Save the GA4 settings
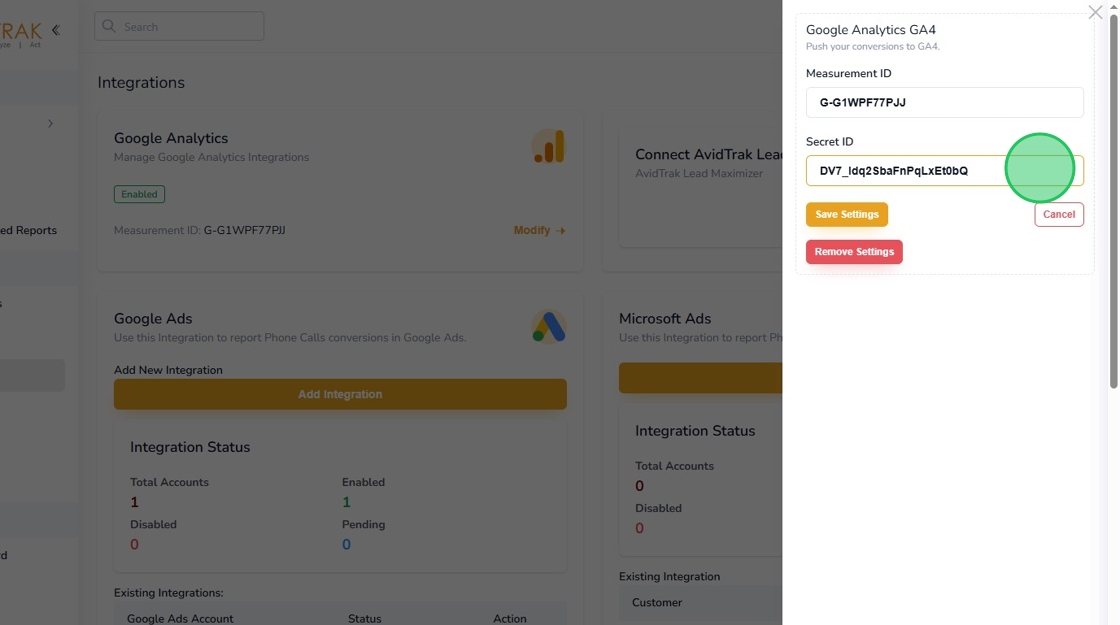Image resolution: width=1120 pixels, height=625 pixels. [x=846, y=214]
